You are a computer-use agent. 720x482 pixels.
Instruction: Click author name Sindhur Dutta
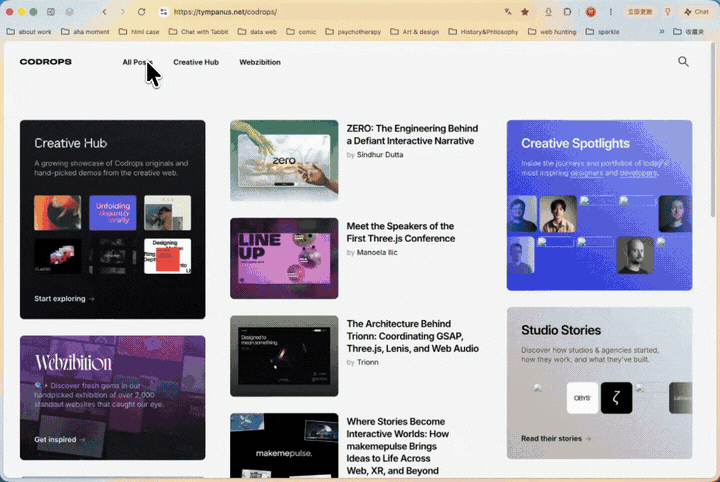(x=380, y=155)
